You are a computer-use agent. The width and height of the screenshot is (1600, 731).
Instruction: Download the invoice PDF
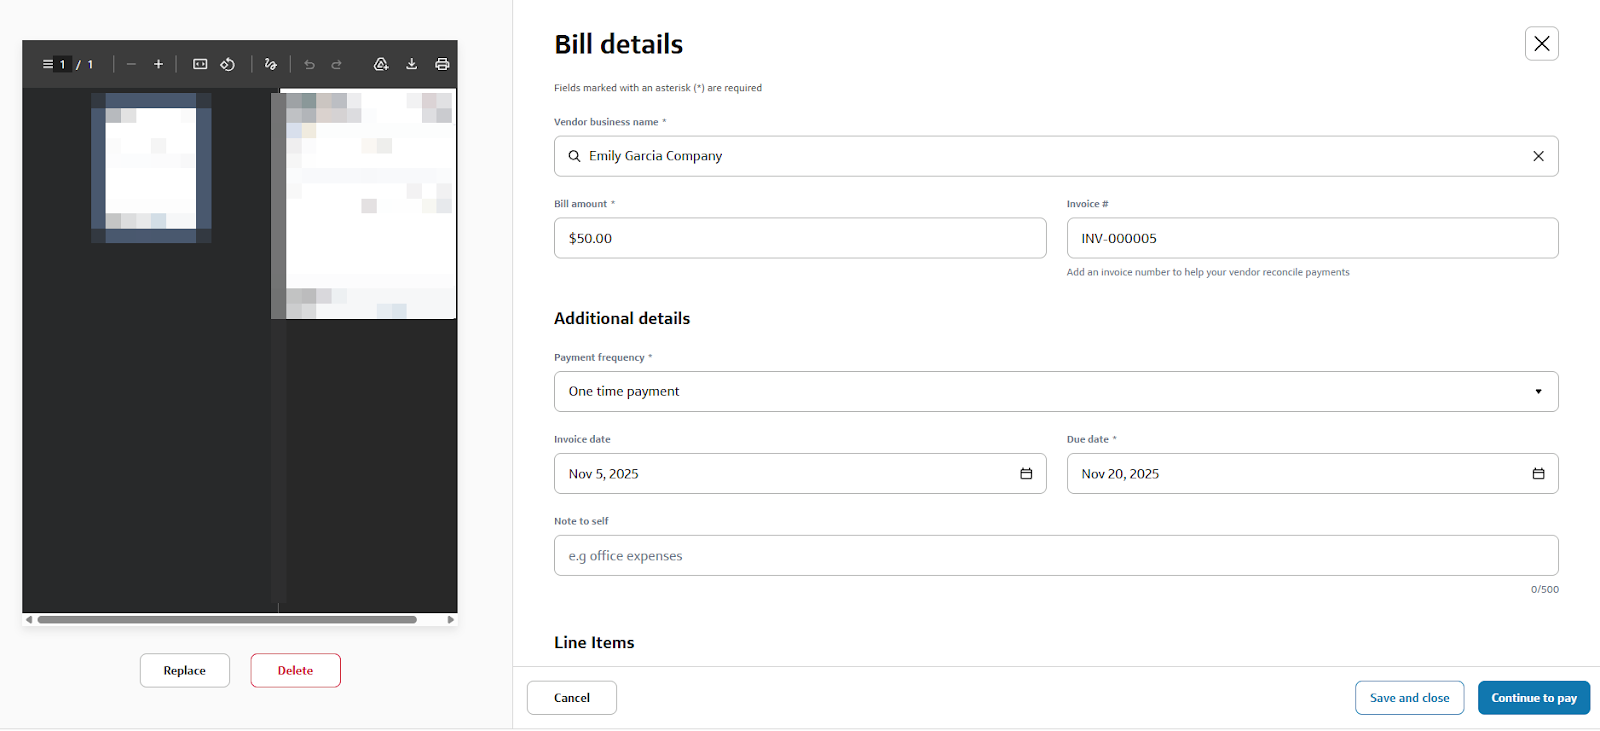pyautogui.click(x=411, y=64)
